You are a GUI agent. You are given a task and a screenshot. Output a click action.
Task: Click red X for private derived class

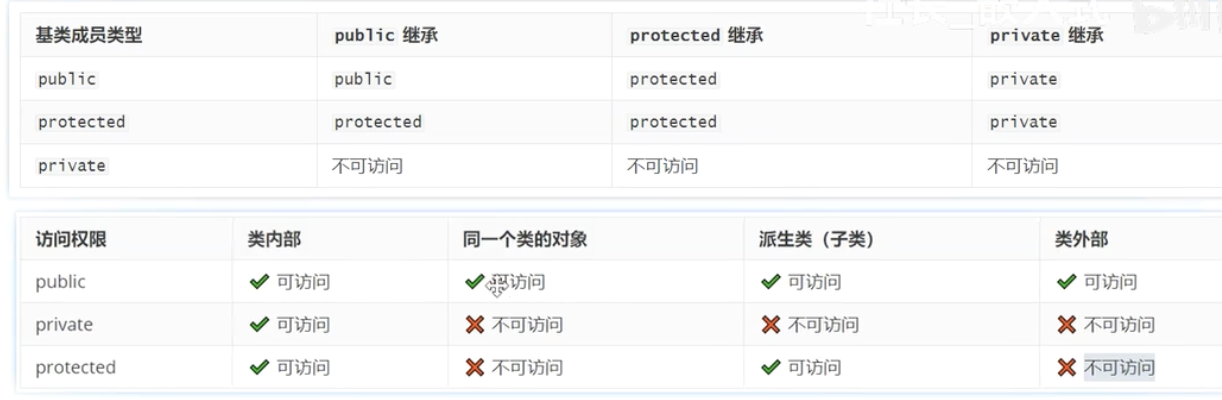point(771,325)
